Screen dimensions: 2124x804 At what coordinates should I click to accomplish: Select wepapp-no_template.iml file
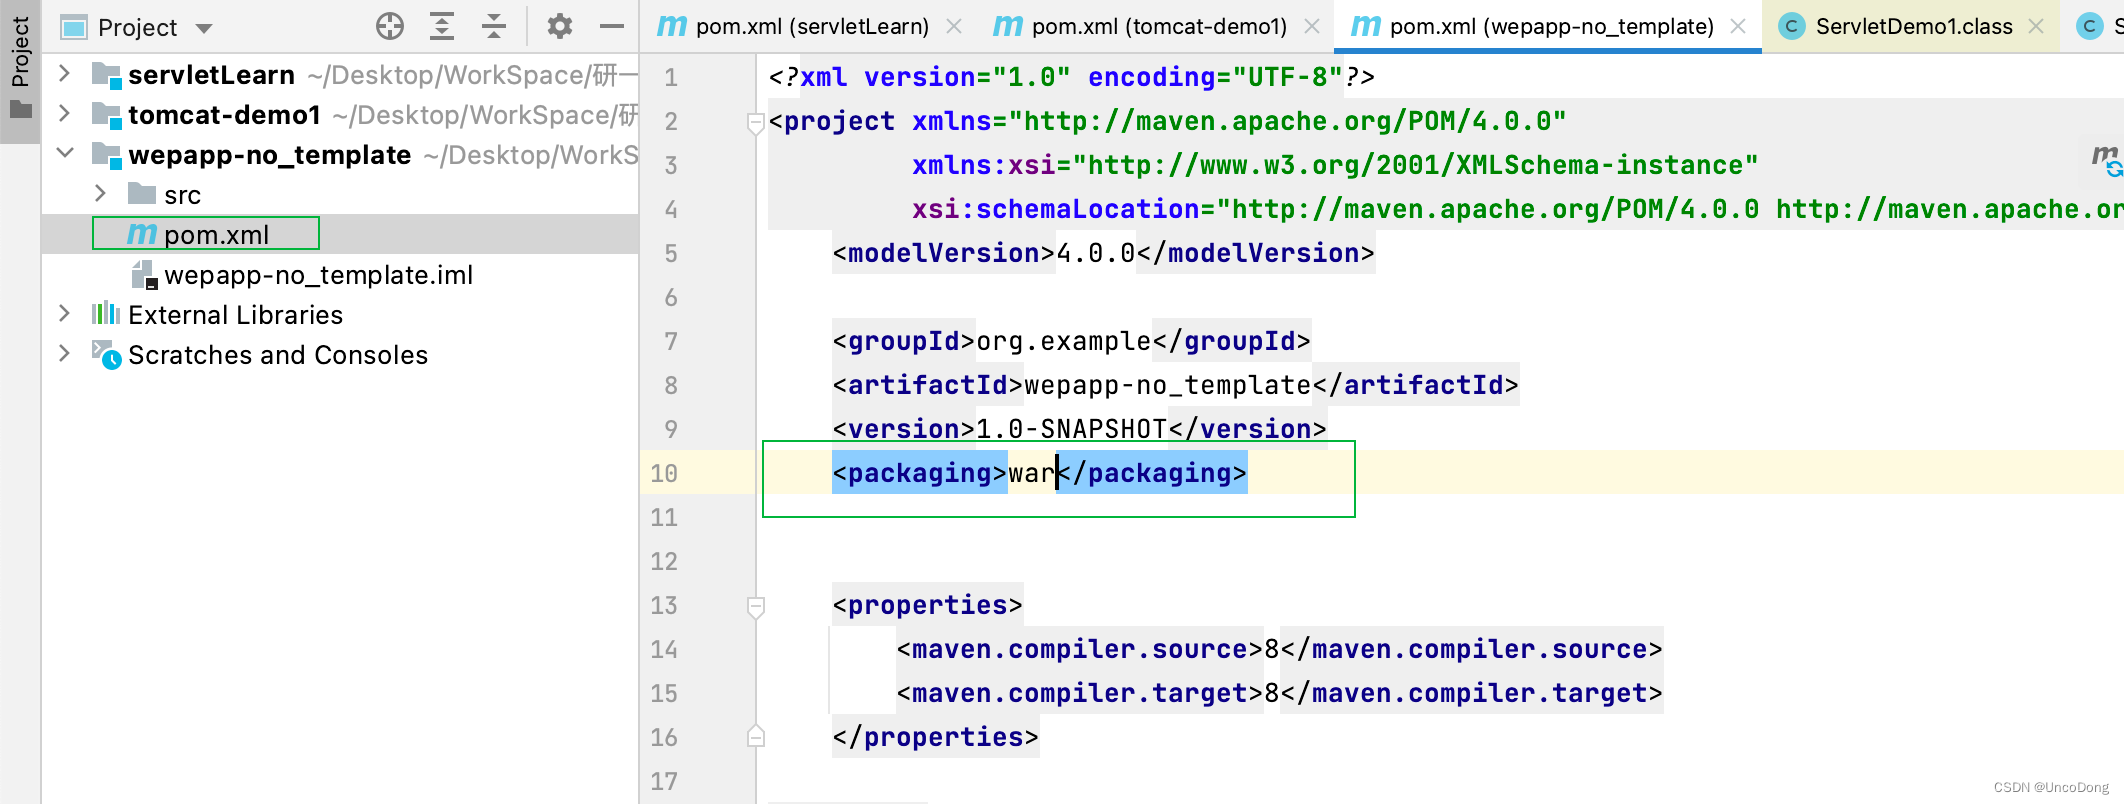(318, 275)
